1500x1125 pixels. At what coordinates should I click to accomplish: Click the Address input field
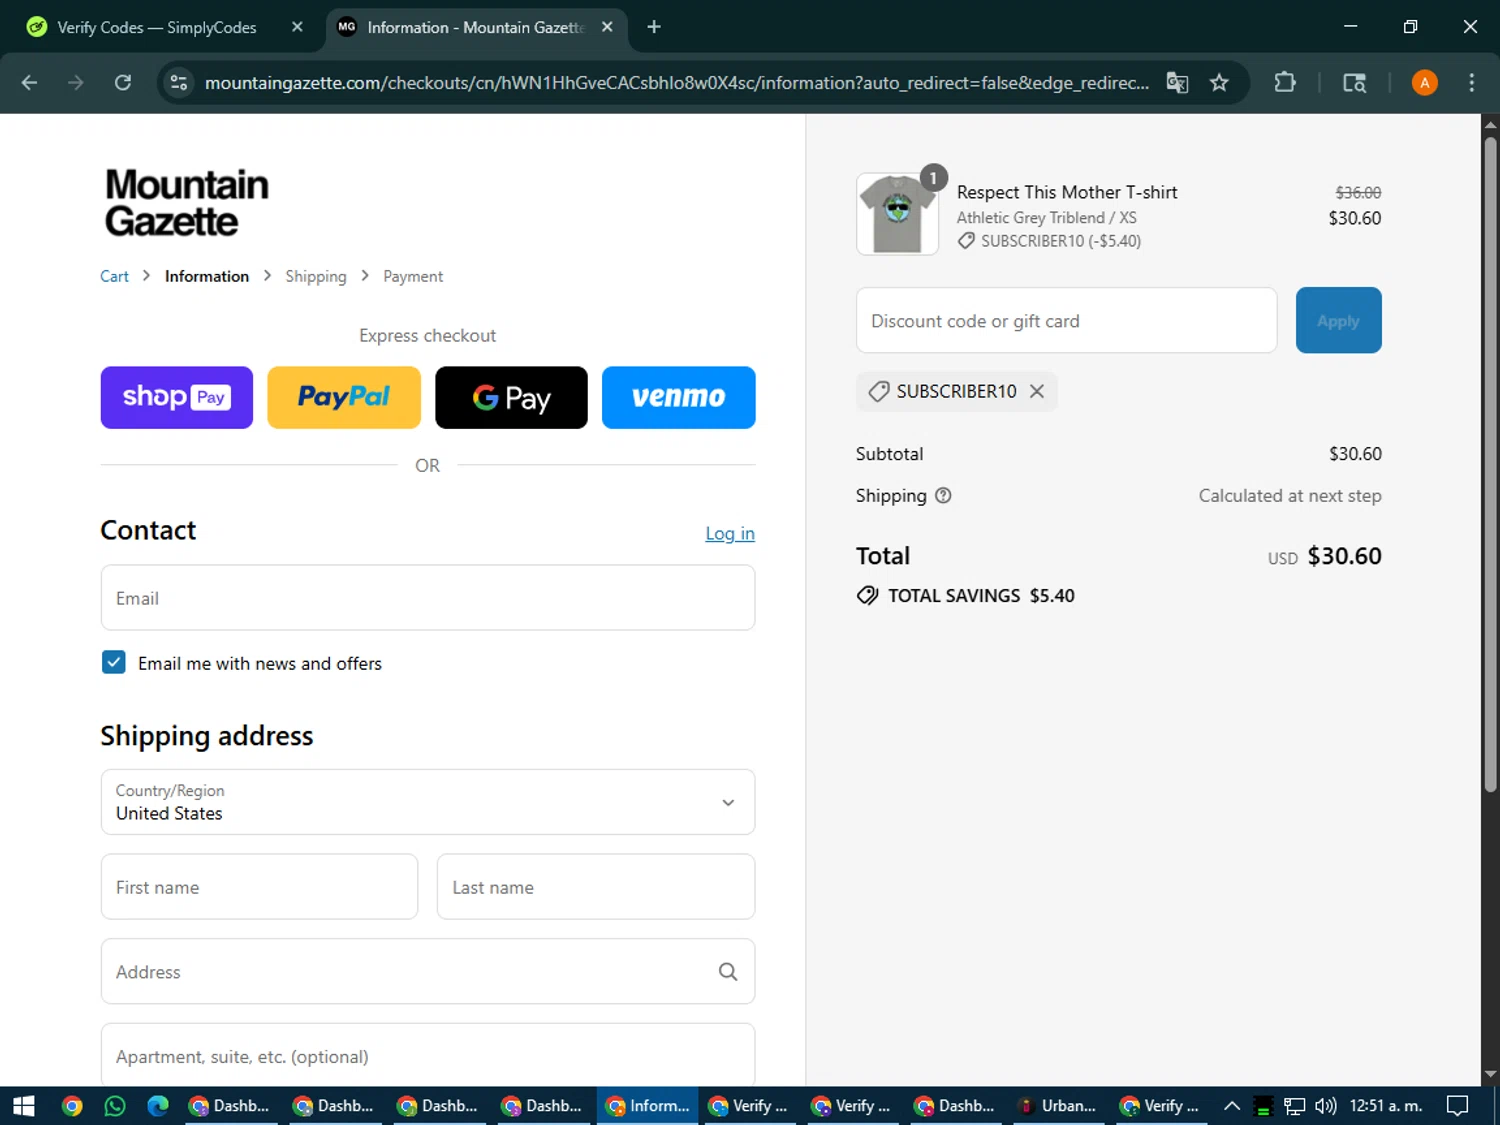pyautogui.click(x=428, y=971)
